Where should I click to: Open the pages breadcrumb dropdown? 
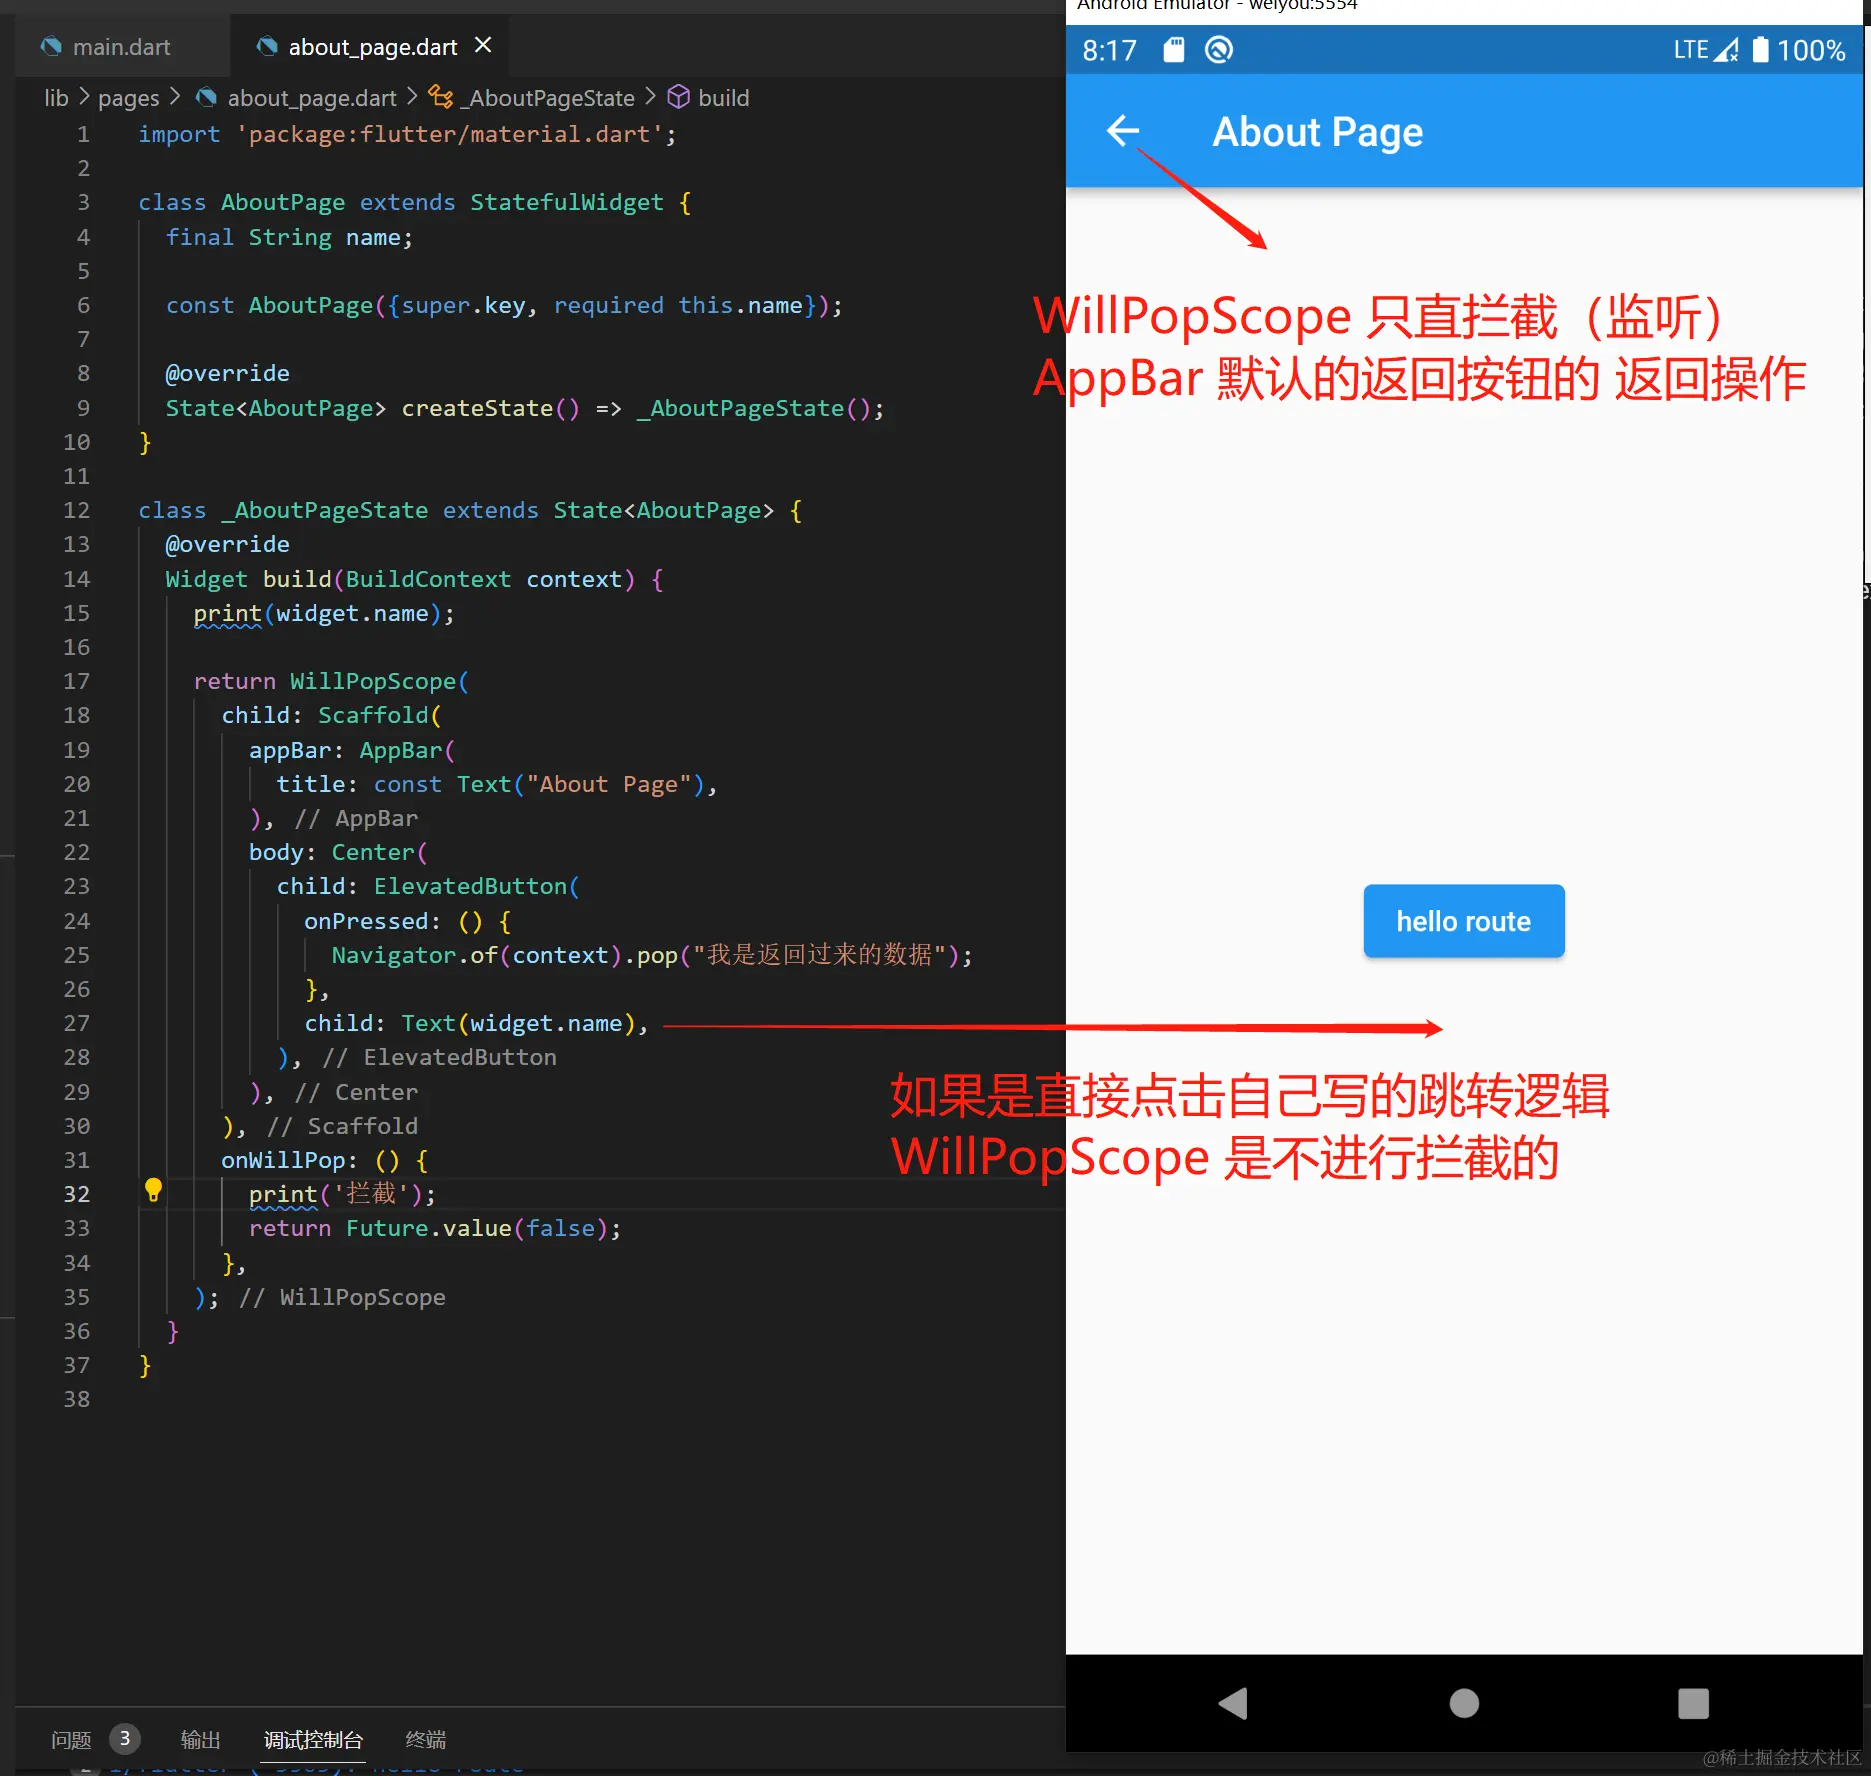(128, 97)
